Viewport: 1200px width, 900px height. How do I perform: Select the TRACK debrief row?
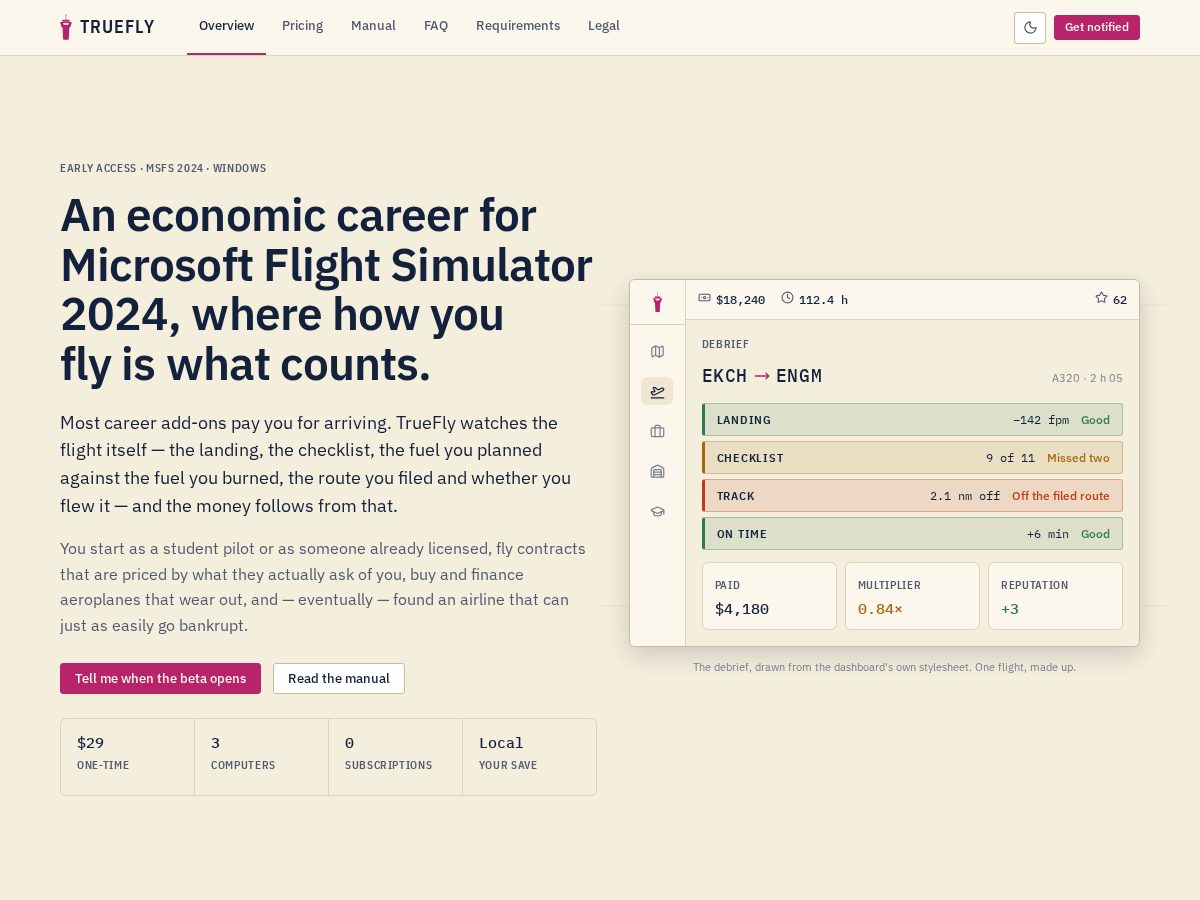[912, 495]
